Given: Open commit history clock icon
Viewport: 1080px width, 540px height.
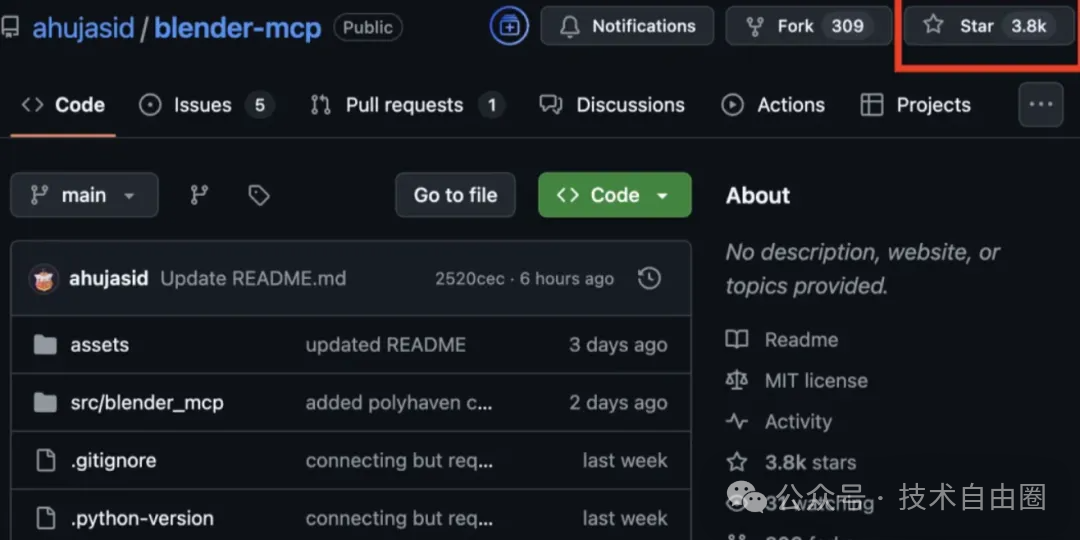Looking at the screenshot, I should click(x=649, y=278).
